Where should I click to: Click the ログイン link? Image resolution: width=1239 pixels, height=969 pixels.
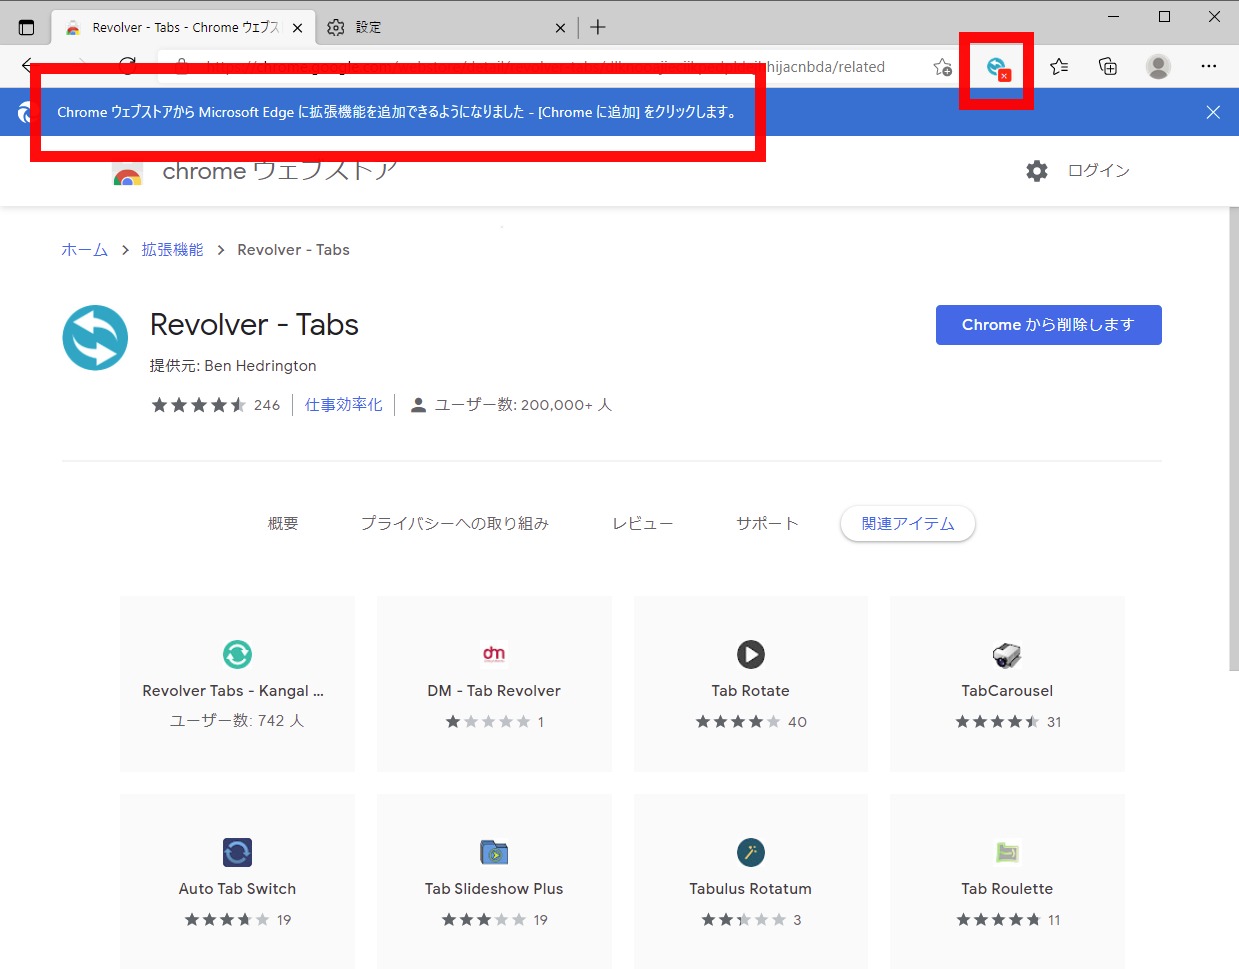point(1098,171)
